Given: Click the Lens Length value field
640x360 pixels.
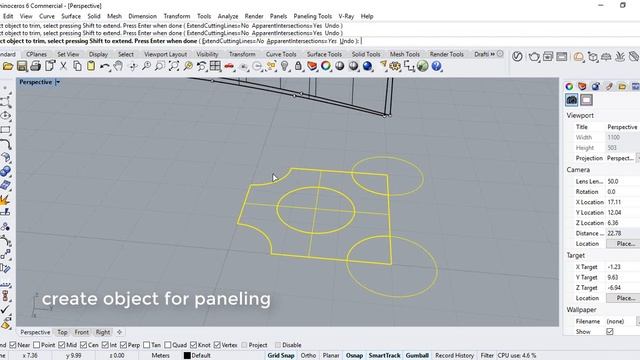Looking at the screenshot, I should 622,181.
